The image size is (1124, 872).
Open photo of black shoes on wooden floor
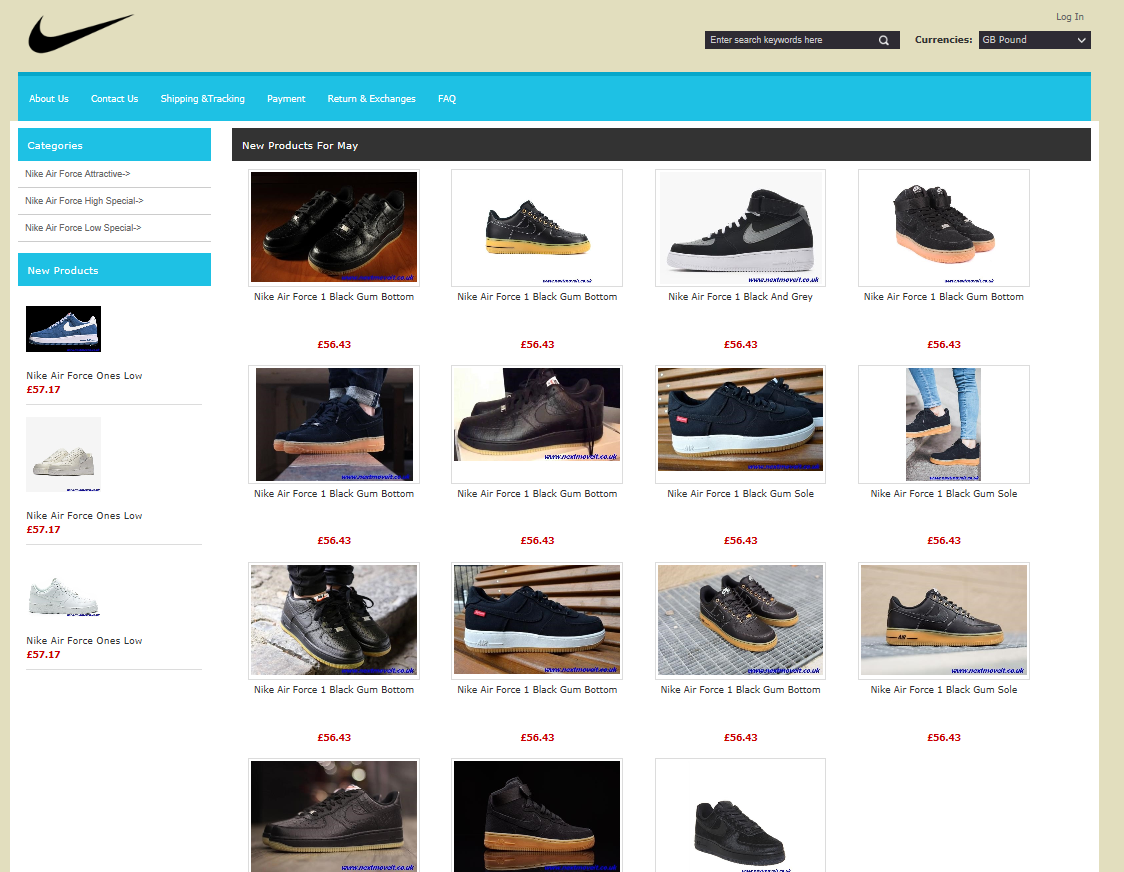click(x=334, y=227)
